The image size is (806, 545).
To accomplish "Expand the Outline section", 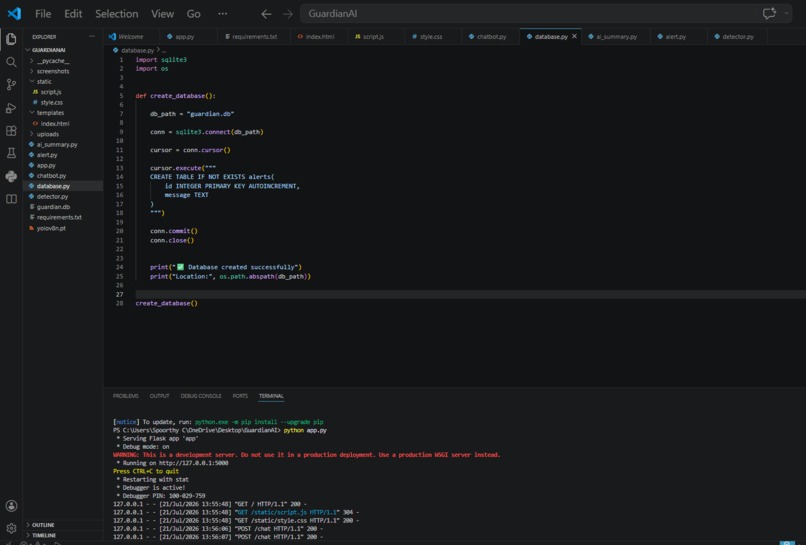I will coord(64,525).
